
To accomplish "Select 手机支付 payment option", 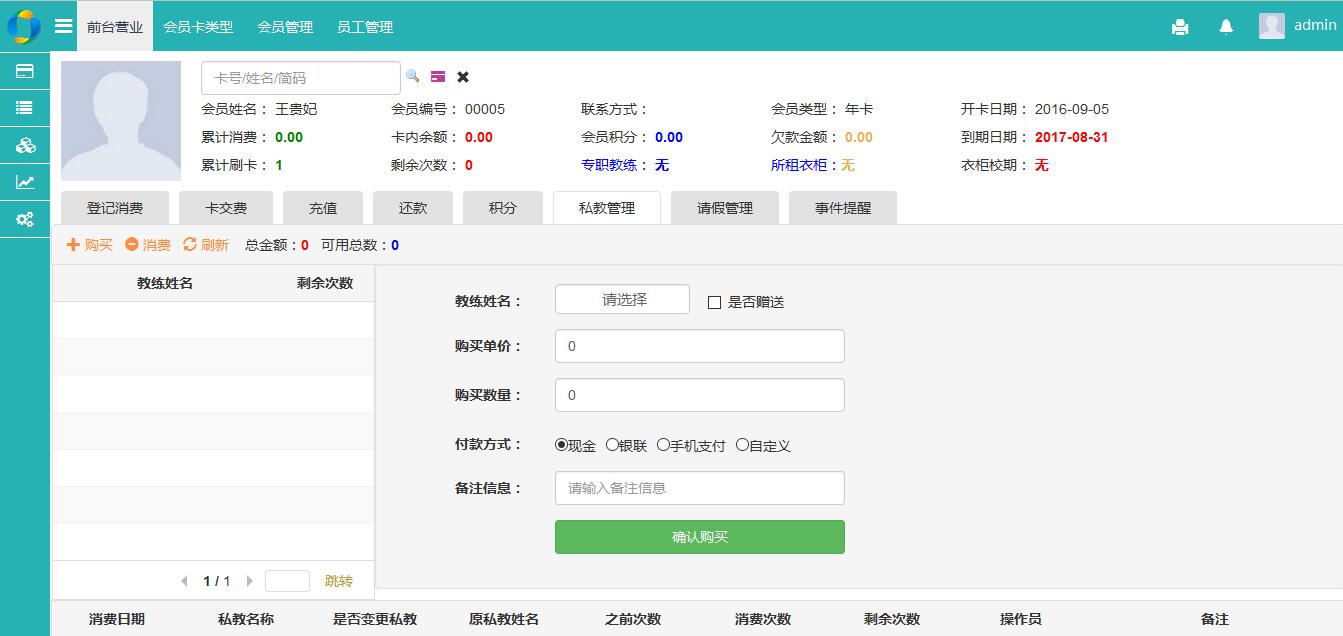I will point(663,445).
